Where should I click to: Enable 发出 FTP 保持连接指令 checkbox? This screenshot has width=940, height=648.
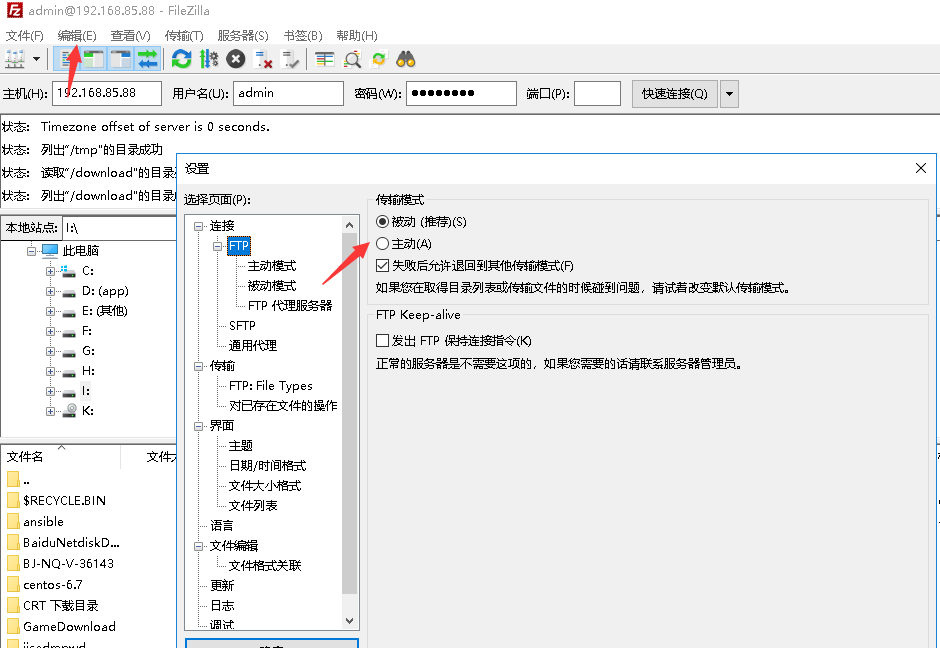coord(382,340)
